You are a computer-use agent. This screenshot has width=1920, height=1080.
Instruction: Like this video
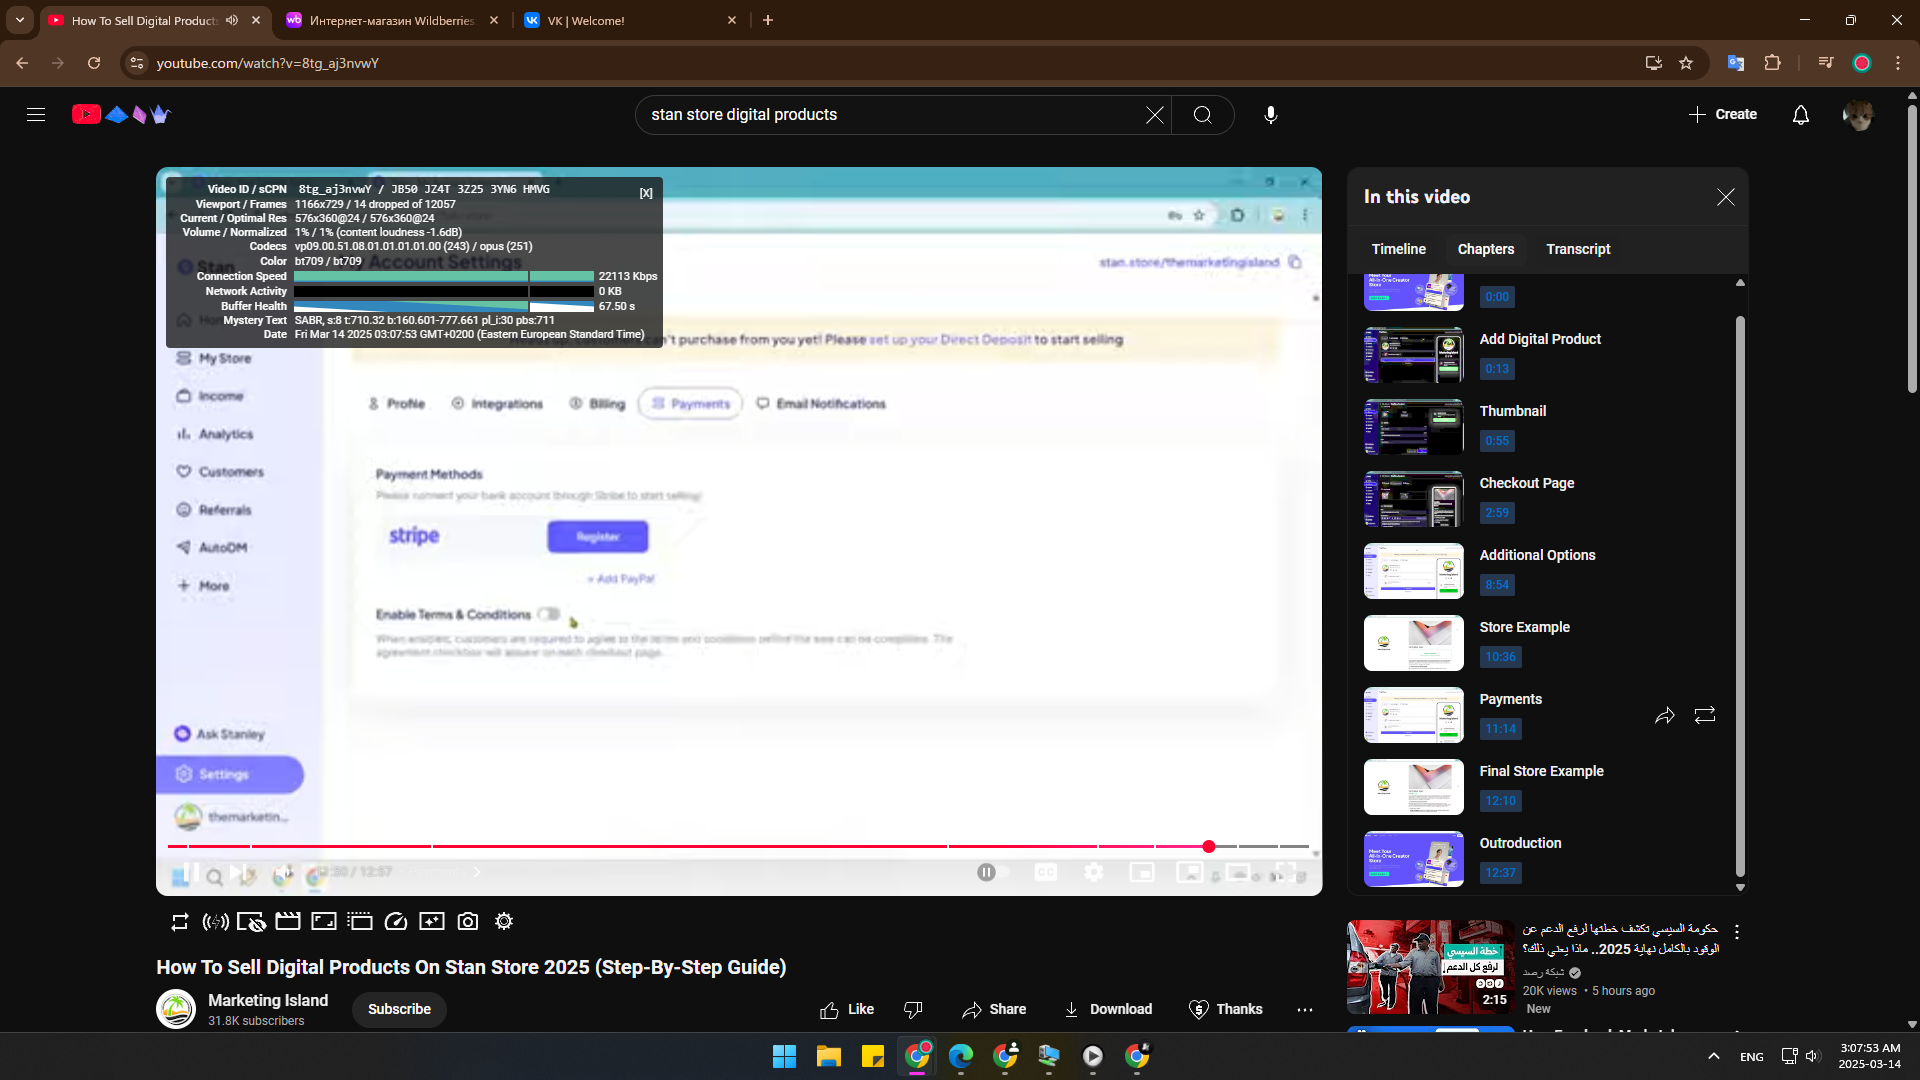846,1010
